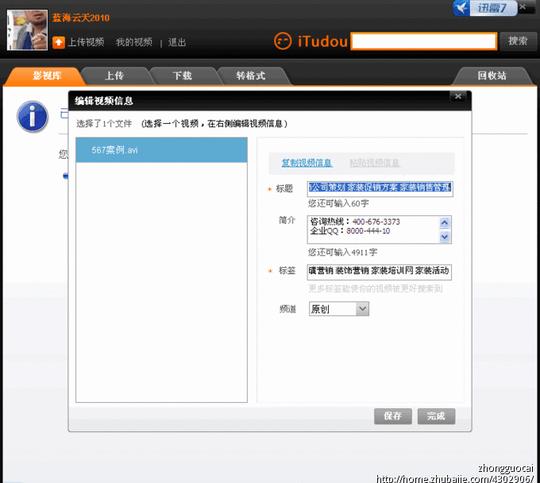The height and width of the screenshot is (483, 540).
Task: Close the Xunlei 7 floating widget
Action: tap(522, 7)
